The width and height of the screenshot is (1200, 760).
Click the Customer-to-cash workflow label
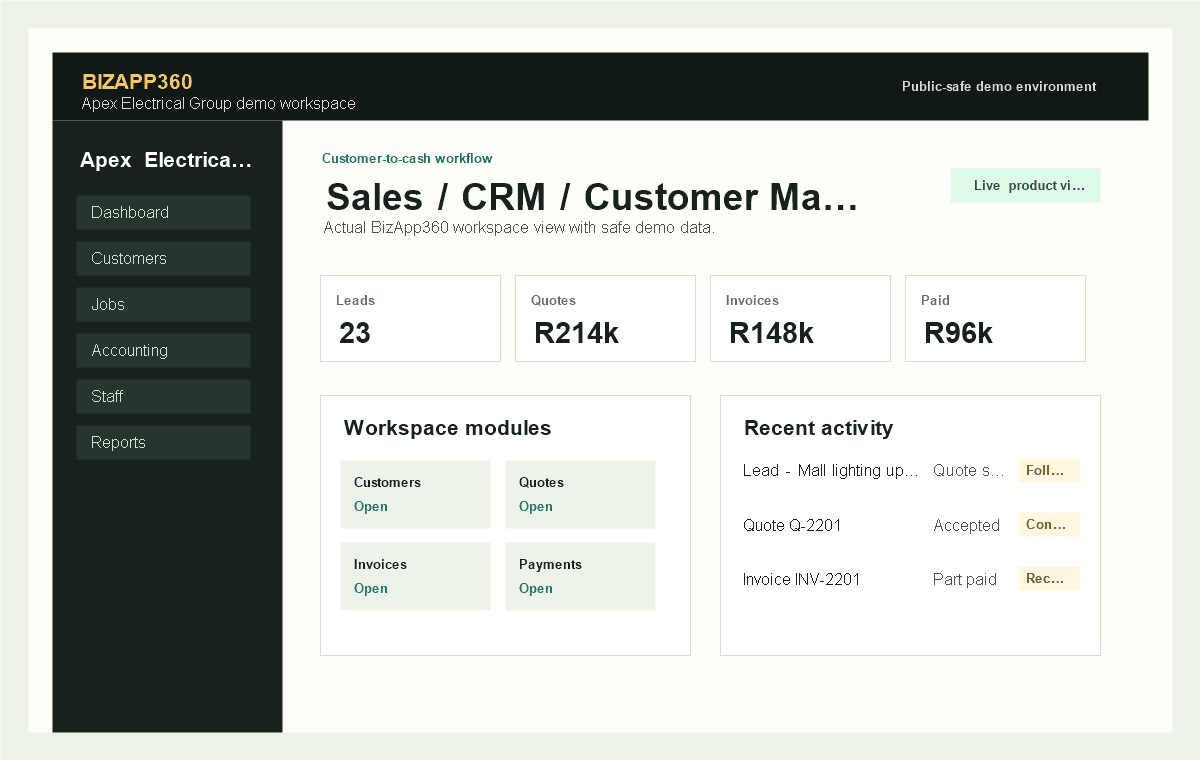[x=407, y=158]
